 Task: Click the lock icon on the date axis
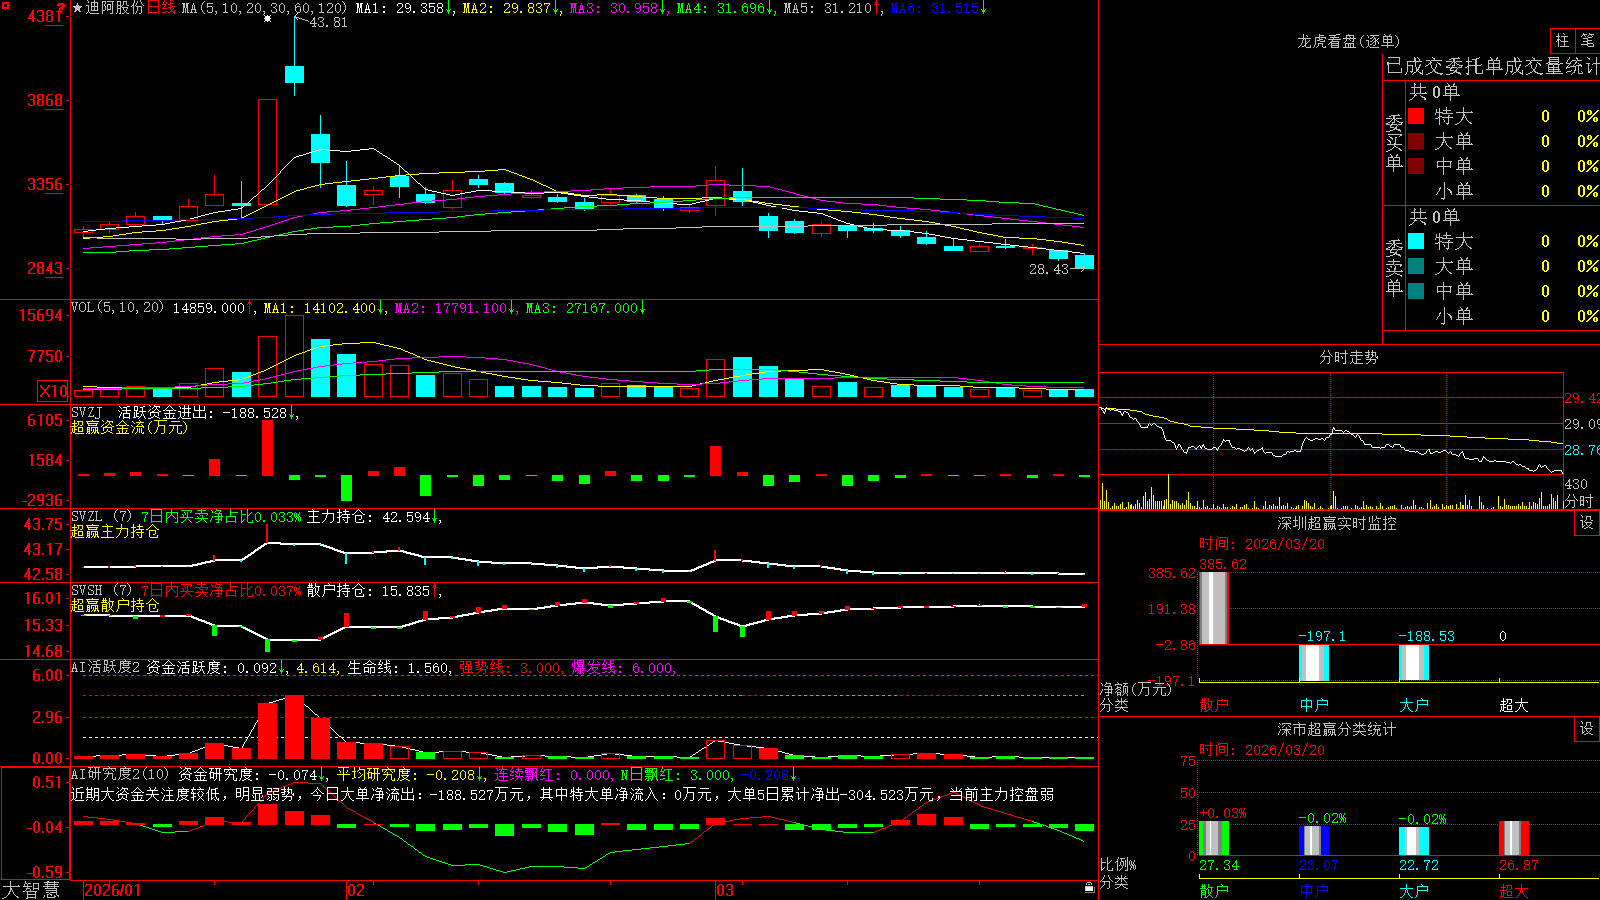coord(1090,888)
